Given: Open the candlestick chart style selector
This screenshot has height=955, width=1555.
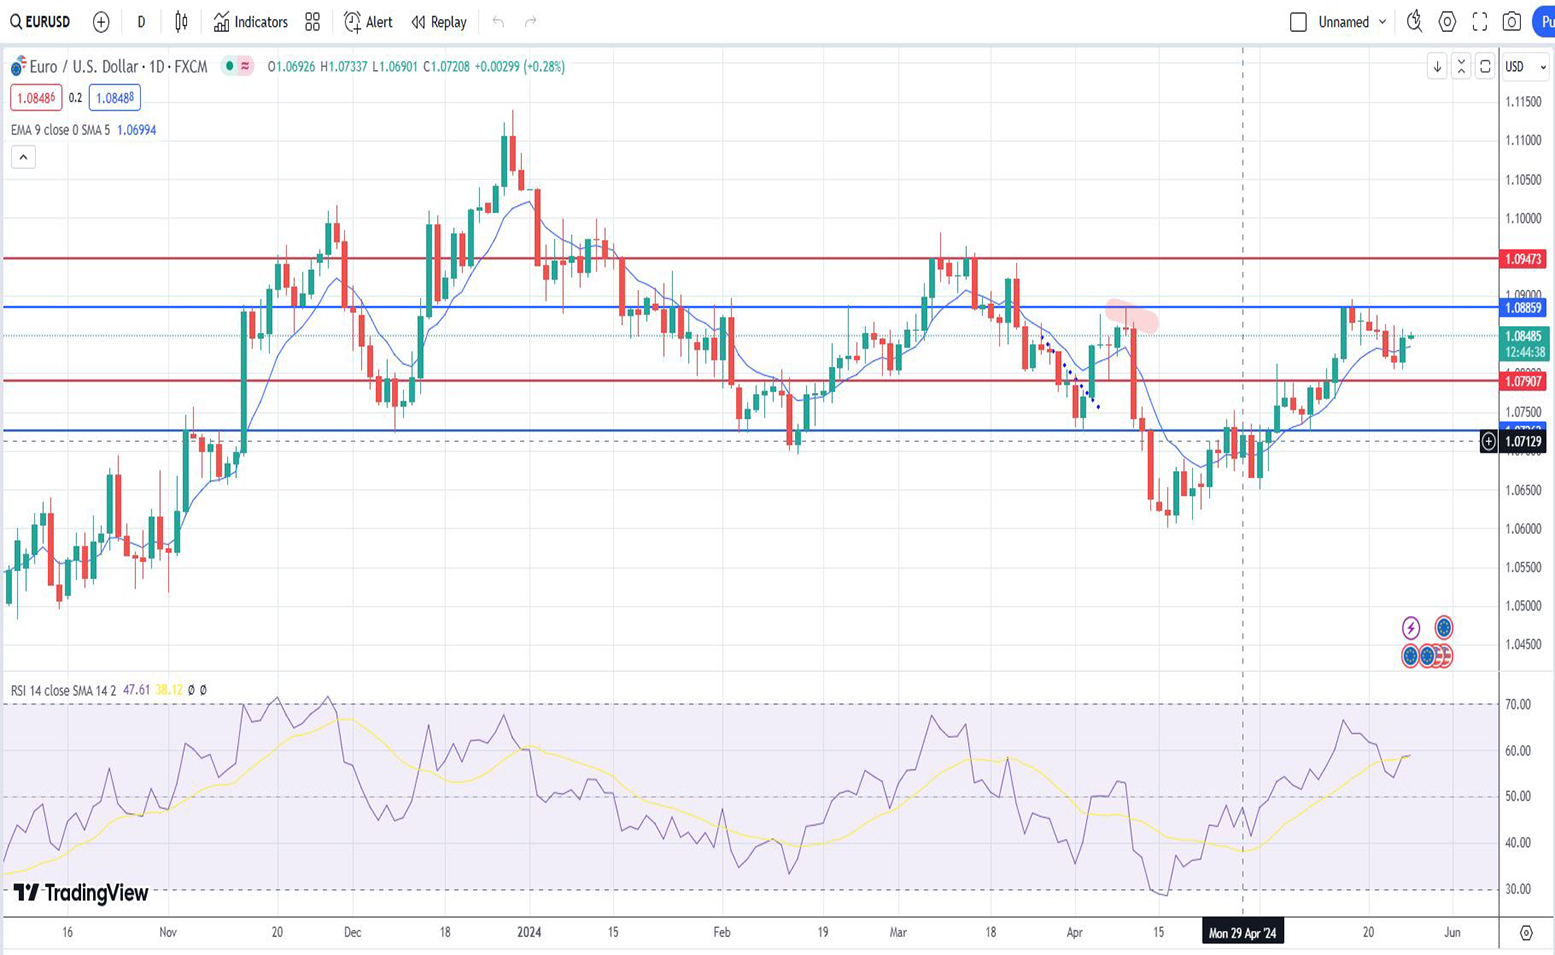Looking at the screenshot, I should (181, 22).
